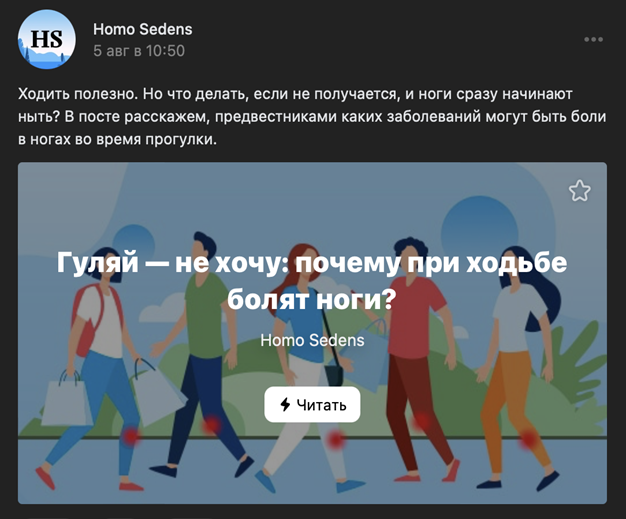626x519 pixels.
Task: Click the lightning bolt icon beside Читать
Action: (x=285, y=404)
